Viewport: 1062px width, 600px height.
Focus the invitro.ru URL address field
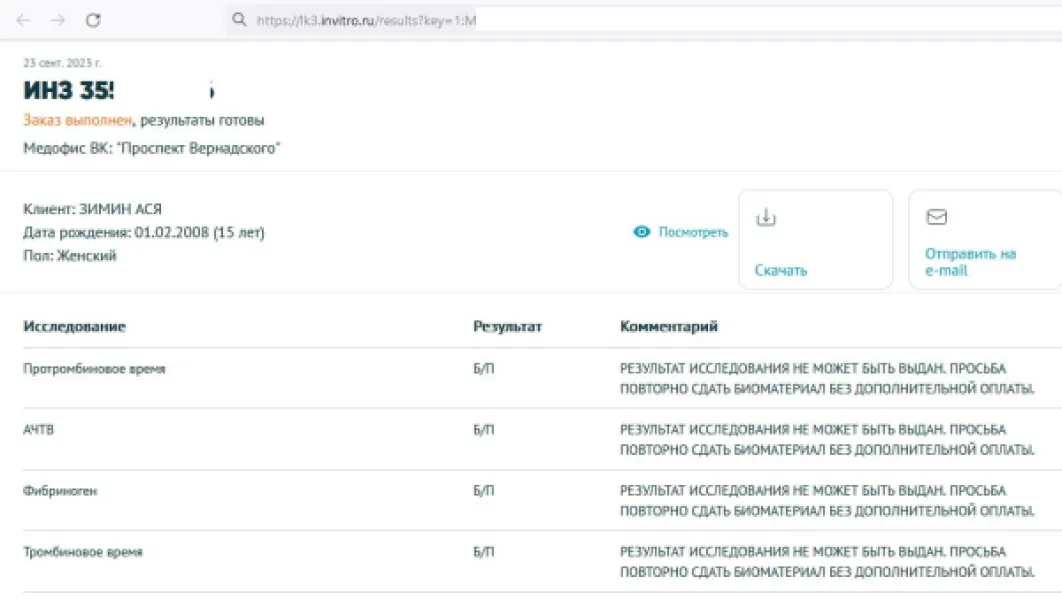click(643, 20)
